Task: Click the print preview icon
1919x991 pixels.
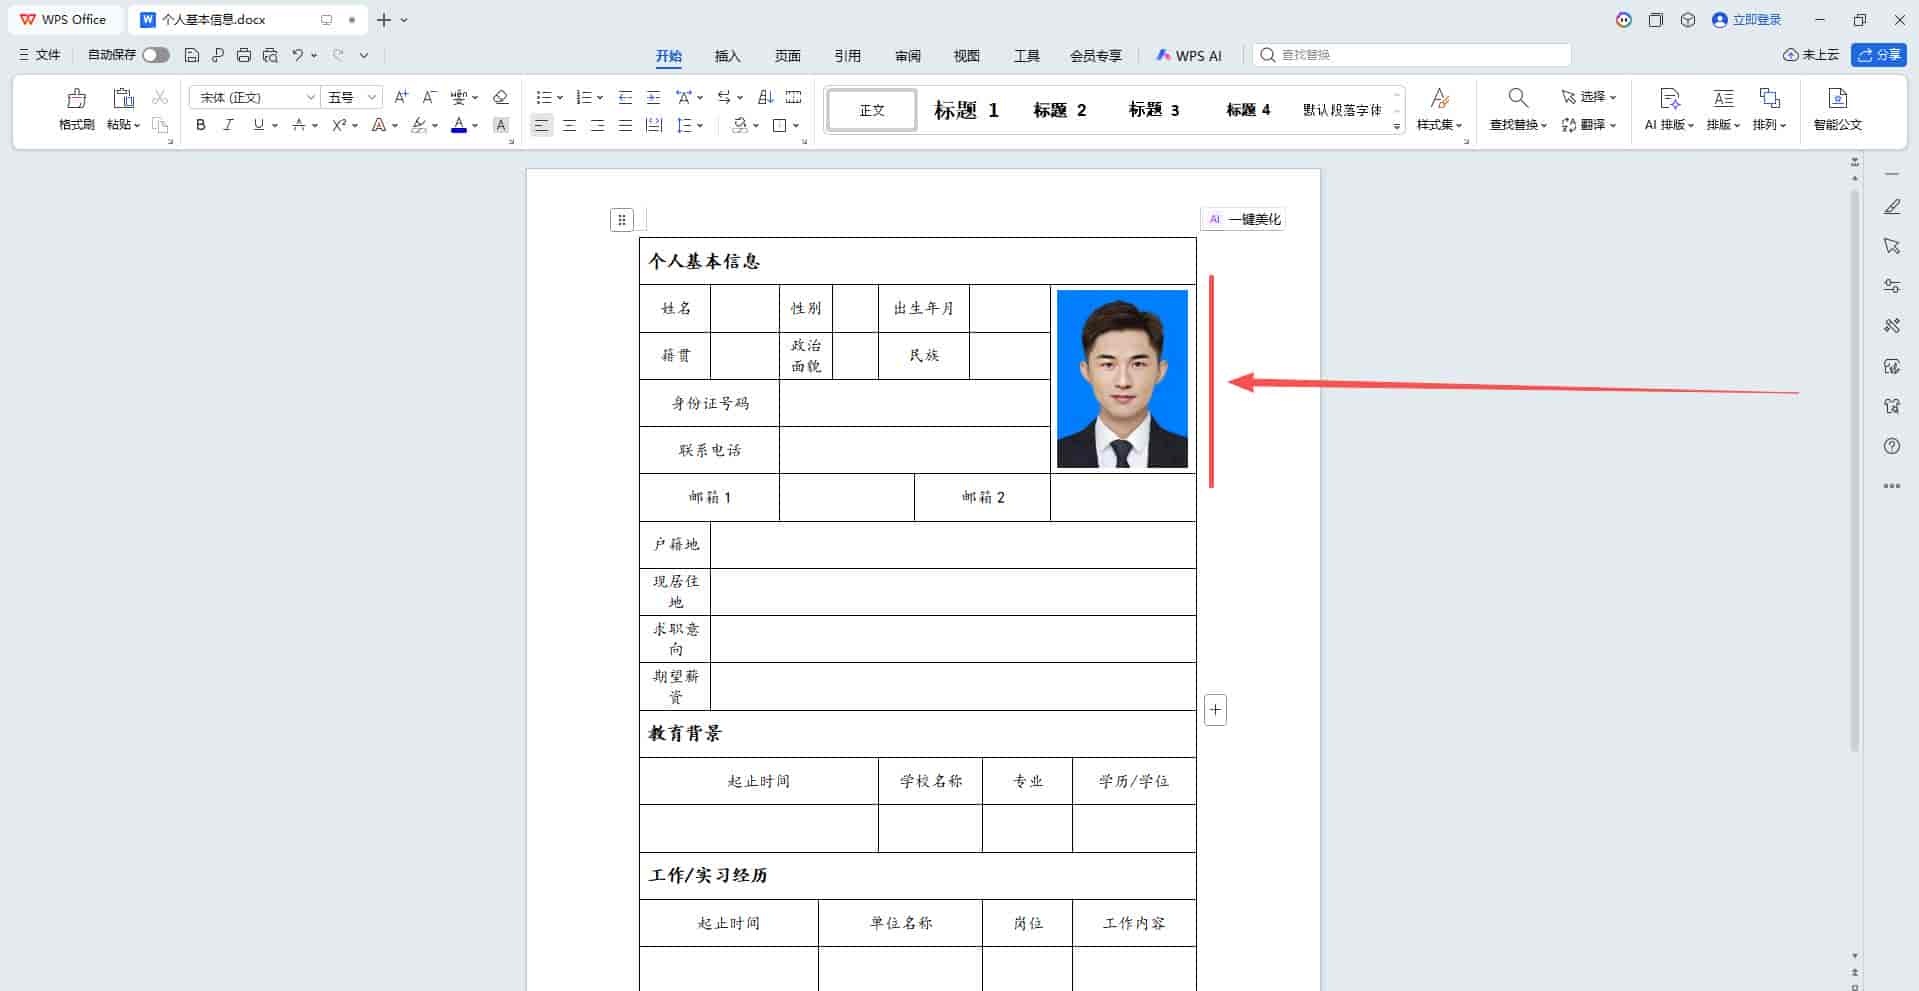Action: (269, 55)
